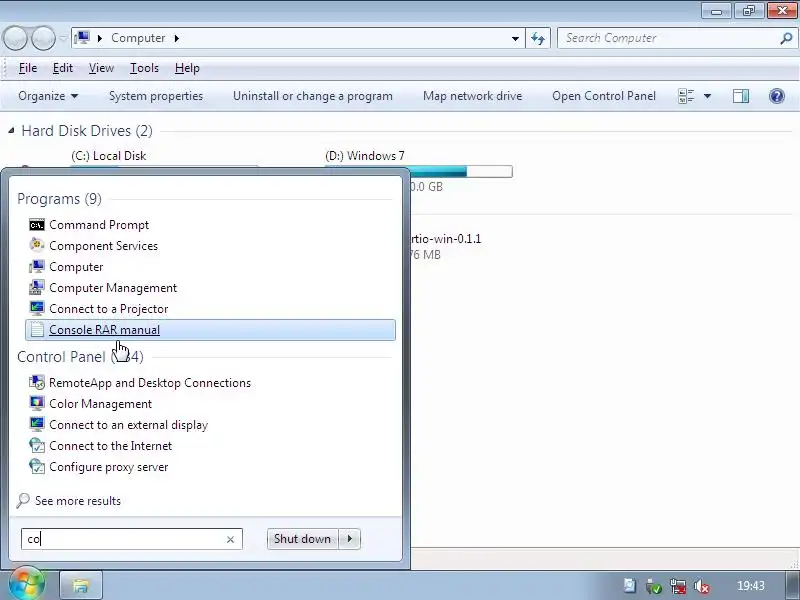
Task: Expand shut down options arrow
Action: [349, 539]
